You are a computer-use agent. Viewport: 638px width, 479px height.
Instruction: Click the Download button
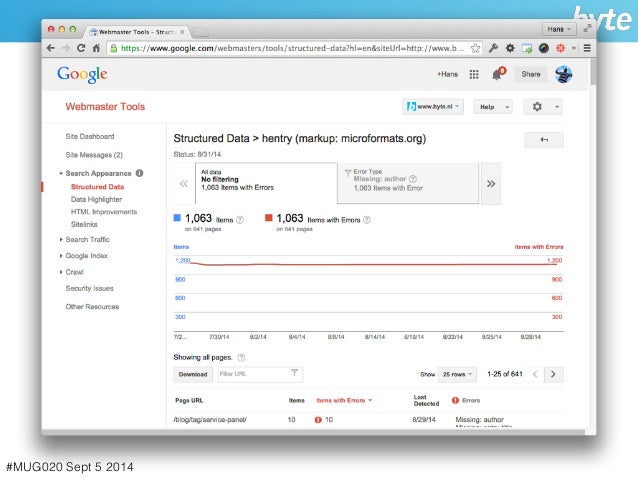coord(193,374)
